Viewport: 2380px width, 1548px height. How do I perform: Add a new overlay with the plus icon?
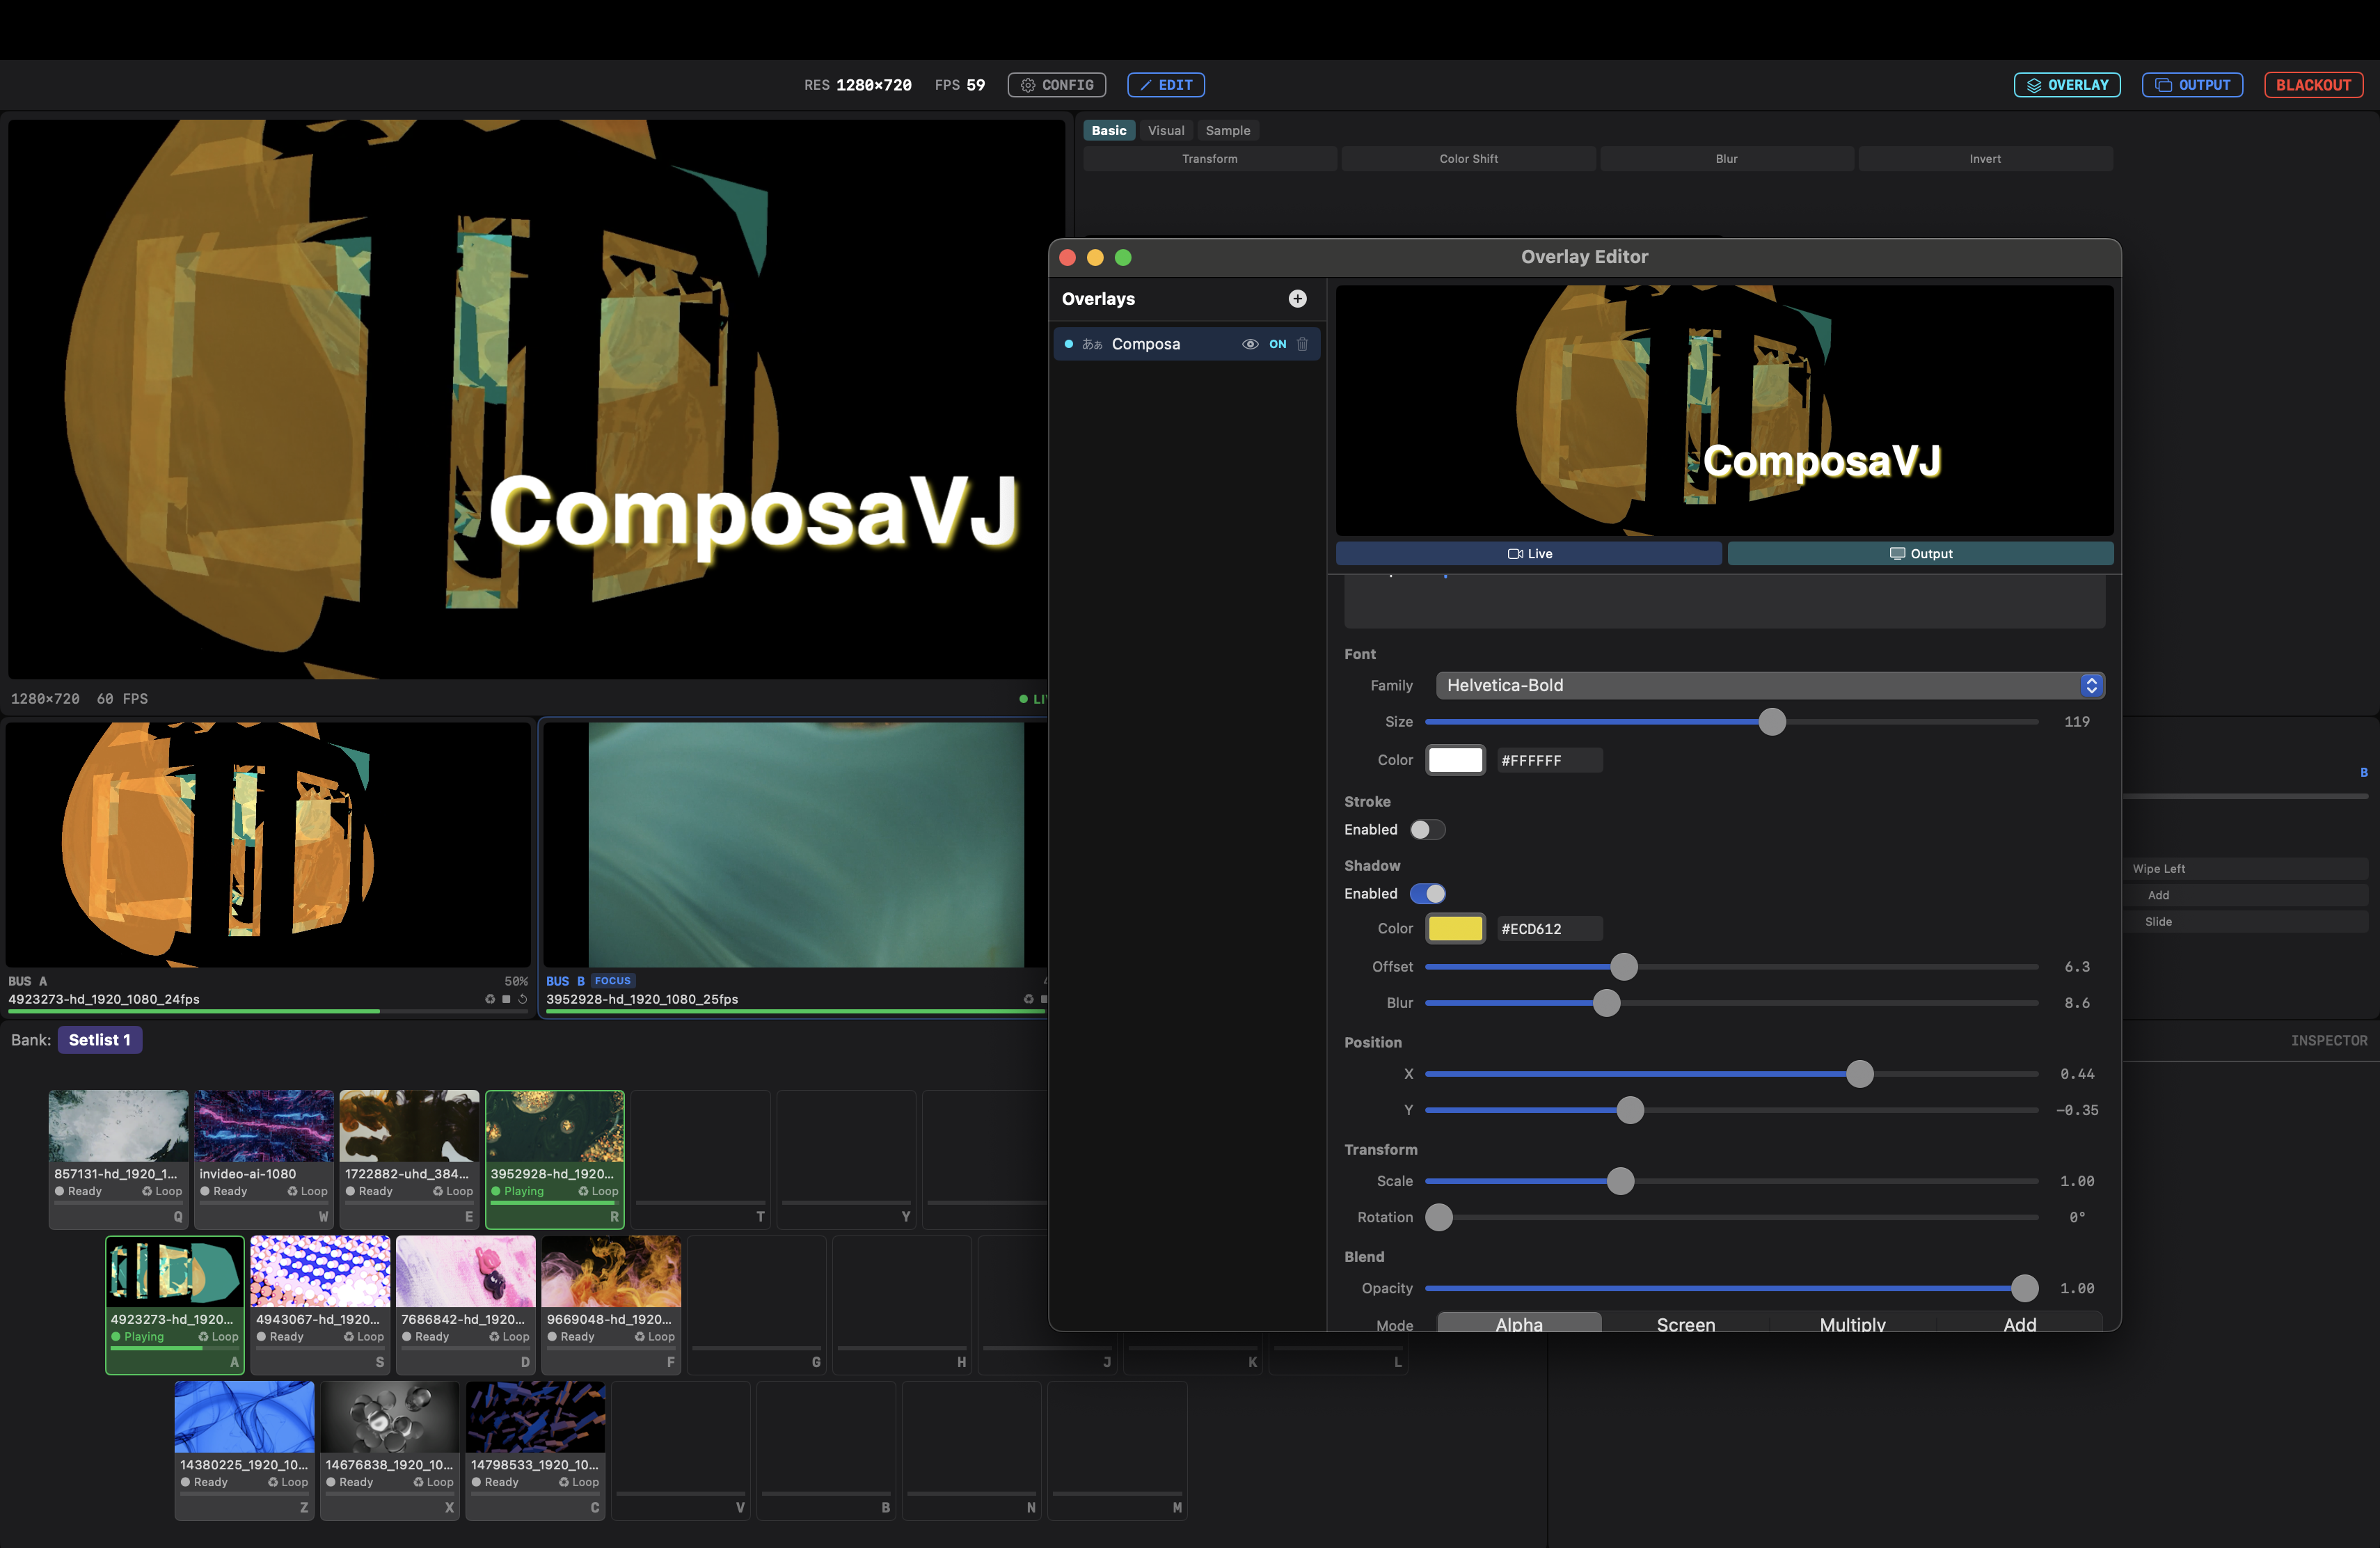[x=1297, y=299]
